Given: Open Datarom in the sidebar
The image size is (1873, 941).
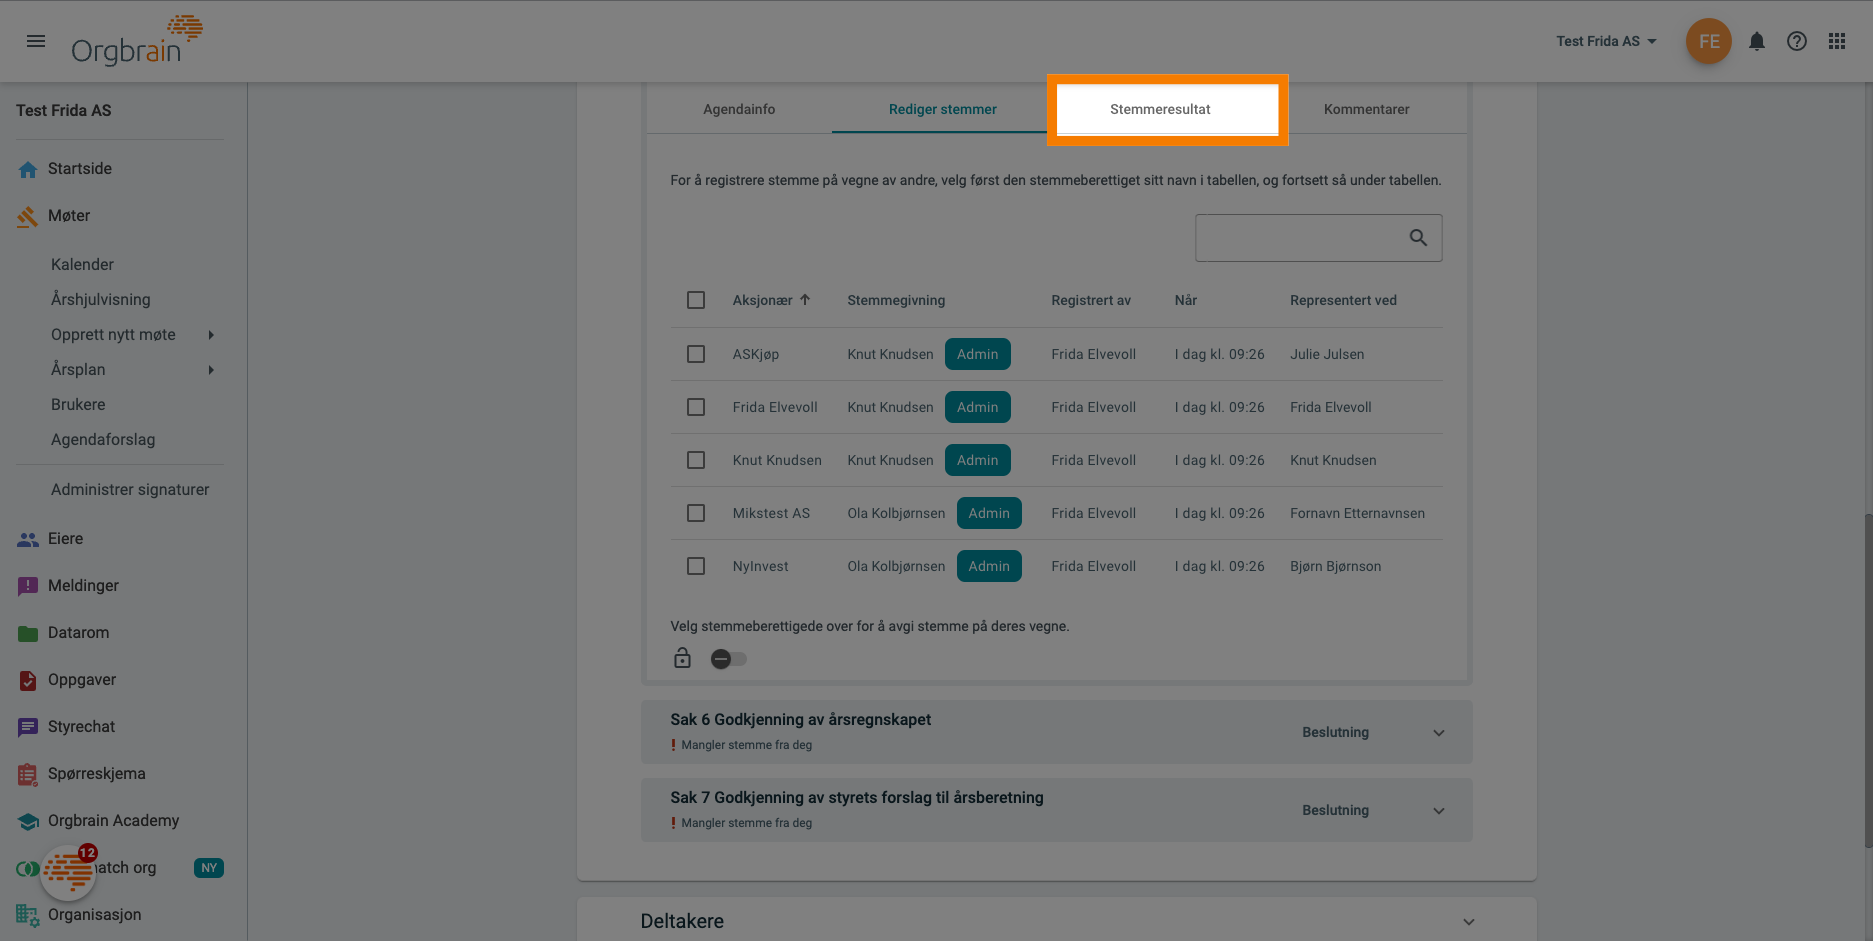Looking at the screenshot, I should click(x=78, y=633).
